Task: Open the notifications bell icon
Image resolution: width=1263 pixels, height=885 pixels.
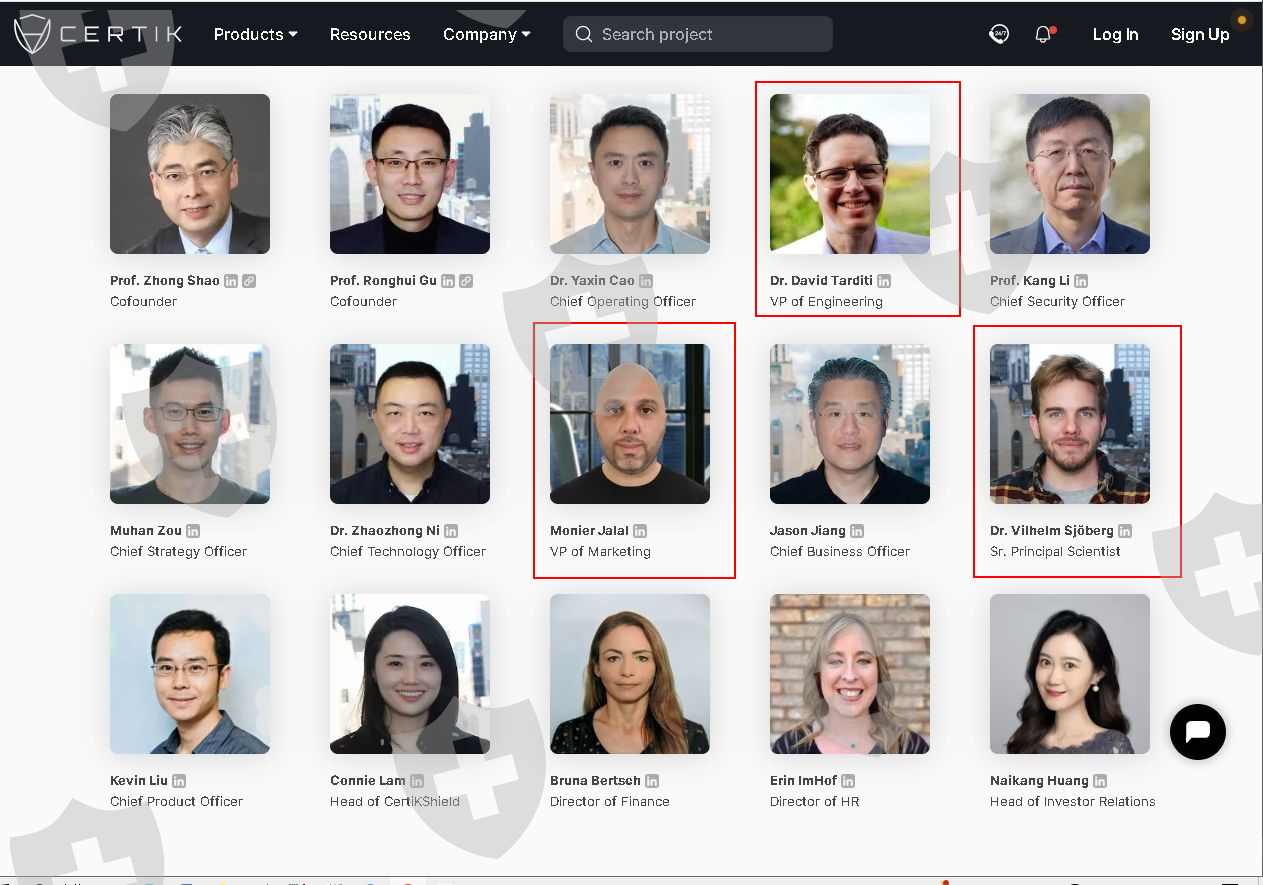Action: pos(1043,34)
